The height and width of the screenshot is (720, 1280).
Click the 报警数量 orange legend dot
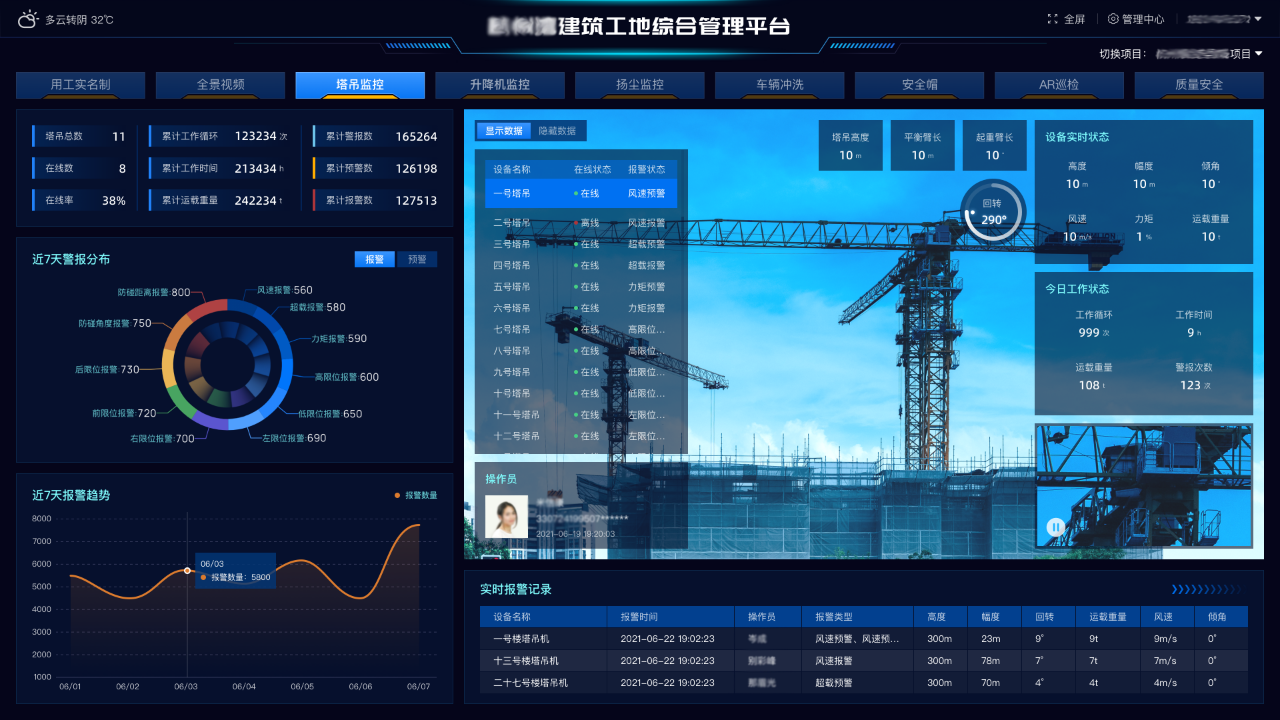pos(397,495)
